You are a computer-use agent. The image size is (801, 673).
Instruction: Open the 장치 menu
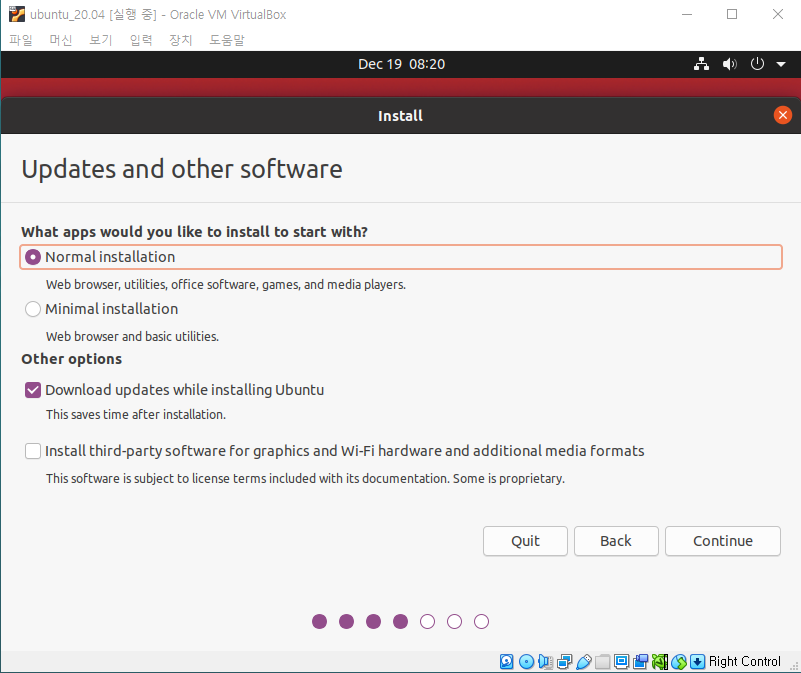pyautogui.click(x=180, y=40)
